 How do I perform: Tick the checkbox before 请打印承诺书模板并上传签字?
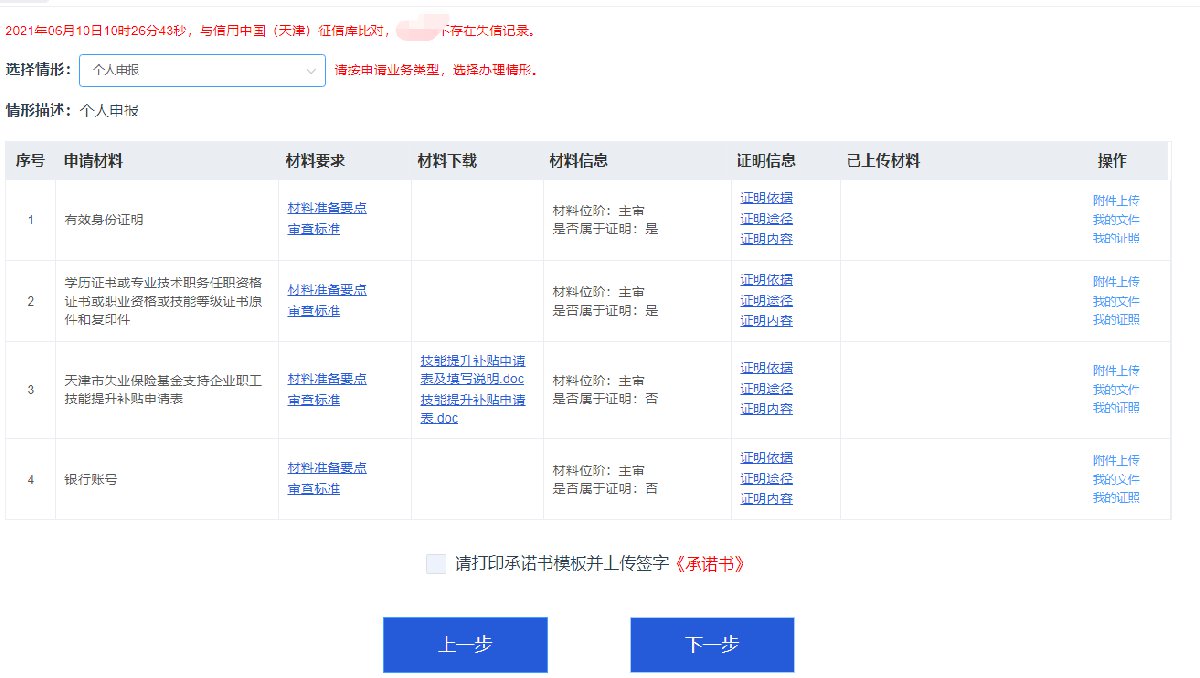click(x=435, y=564)
